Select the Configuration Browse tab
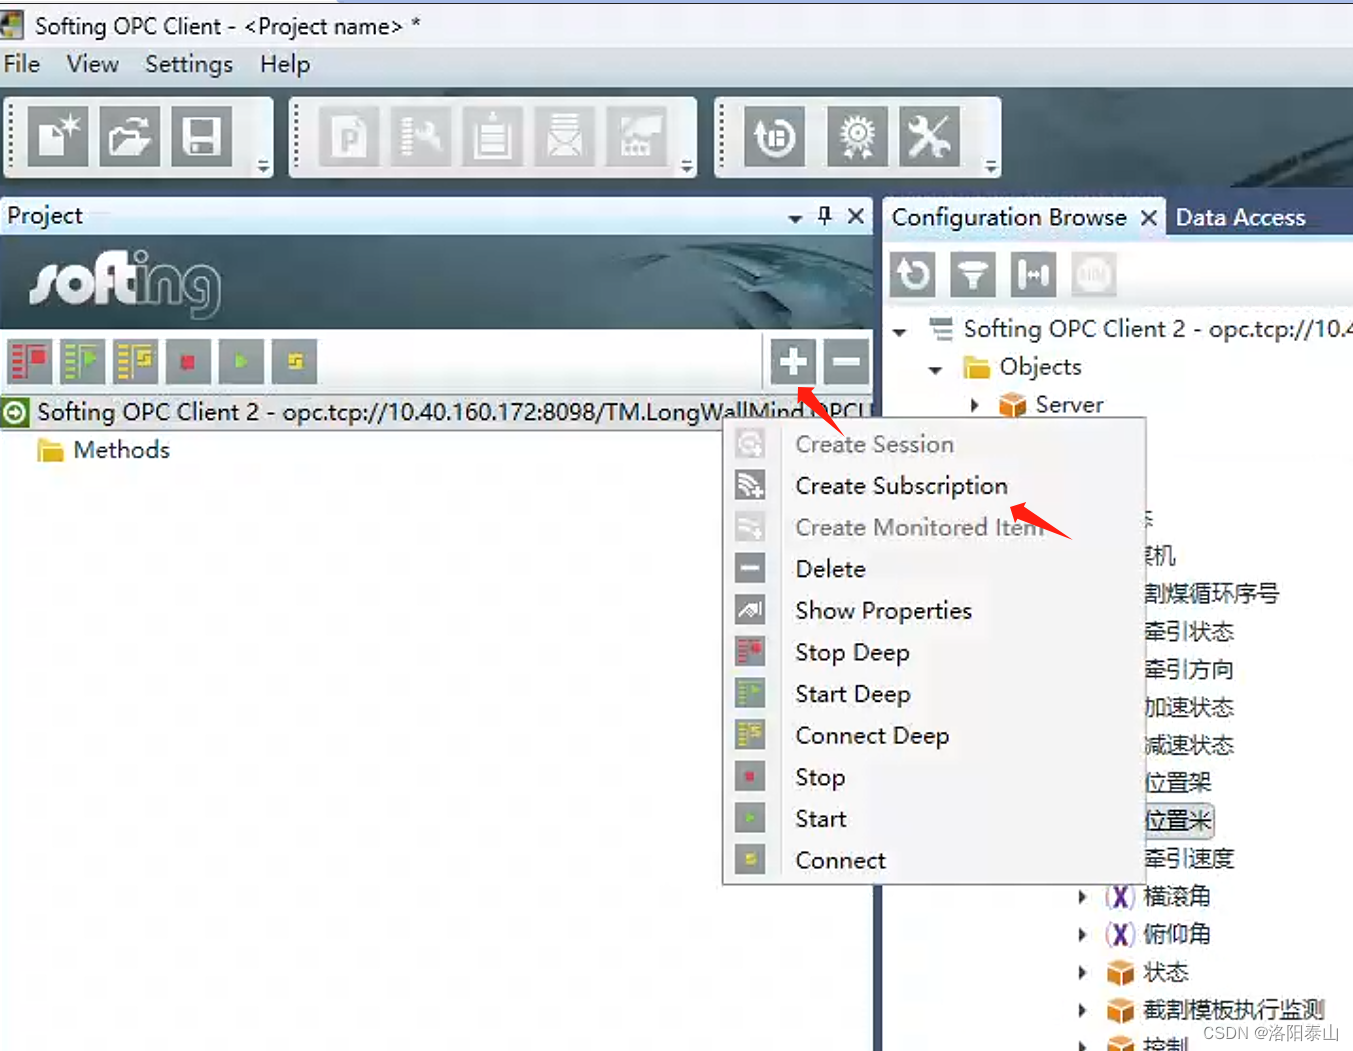 point(1009,217)
